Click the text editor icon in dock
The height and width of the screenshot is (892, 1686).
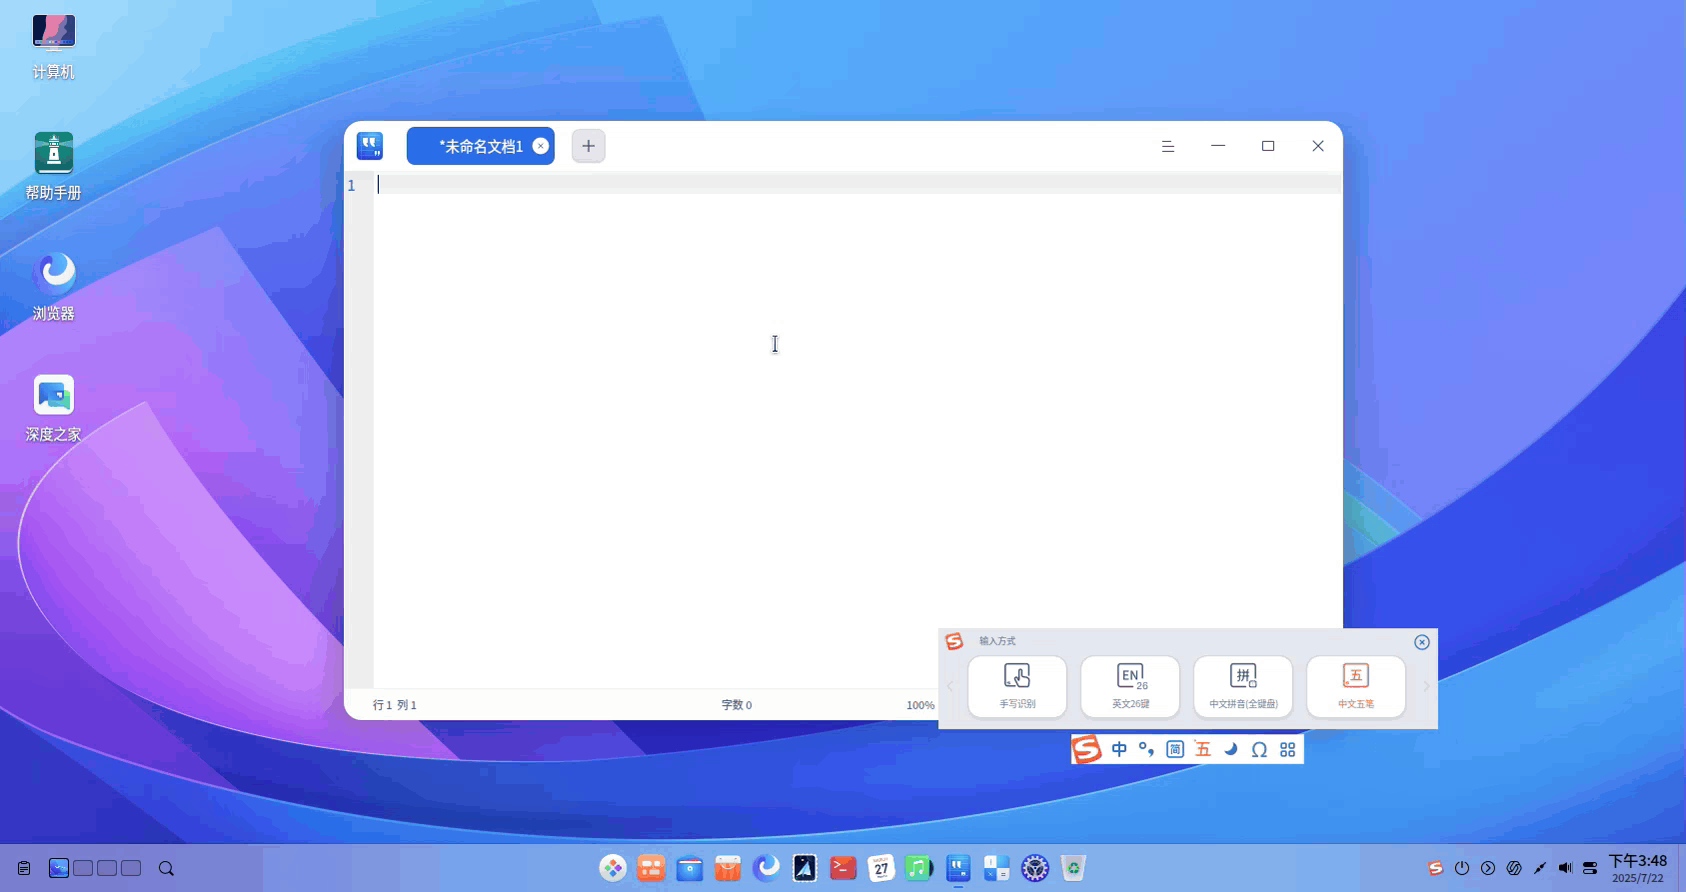958,868
